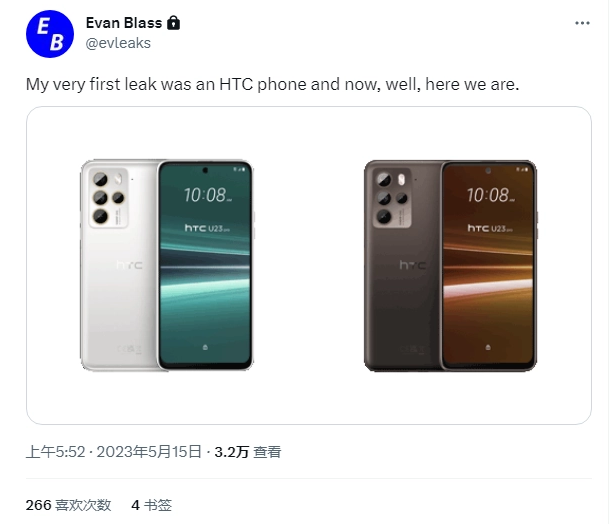
Task: Click the tweet text about HTC leak
Action: point(272,84)
